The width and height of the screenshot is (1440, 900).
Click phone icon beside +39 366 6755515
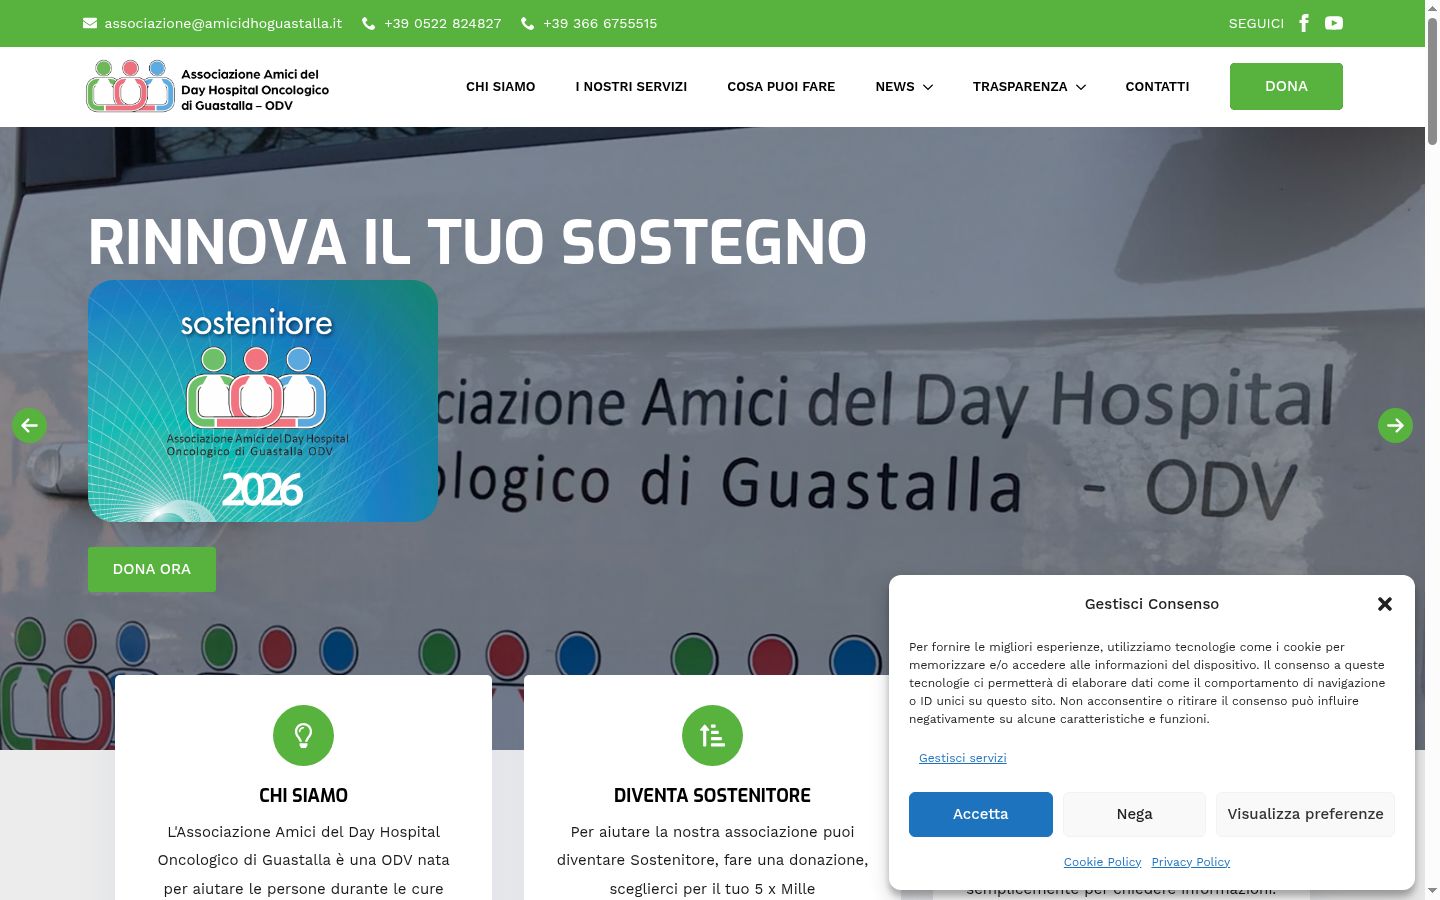click(528, 23)
